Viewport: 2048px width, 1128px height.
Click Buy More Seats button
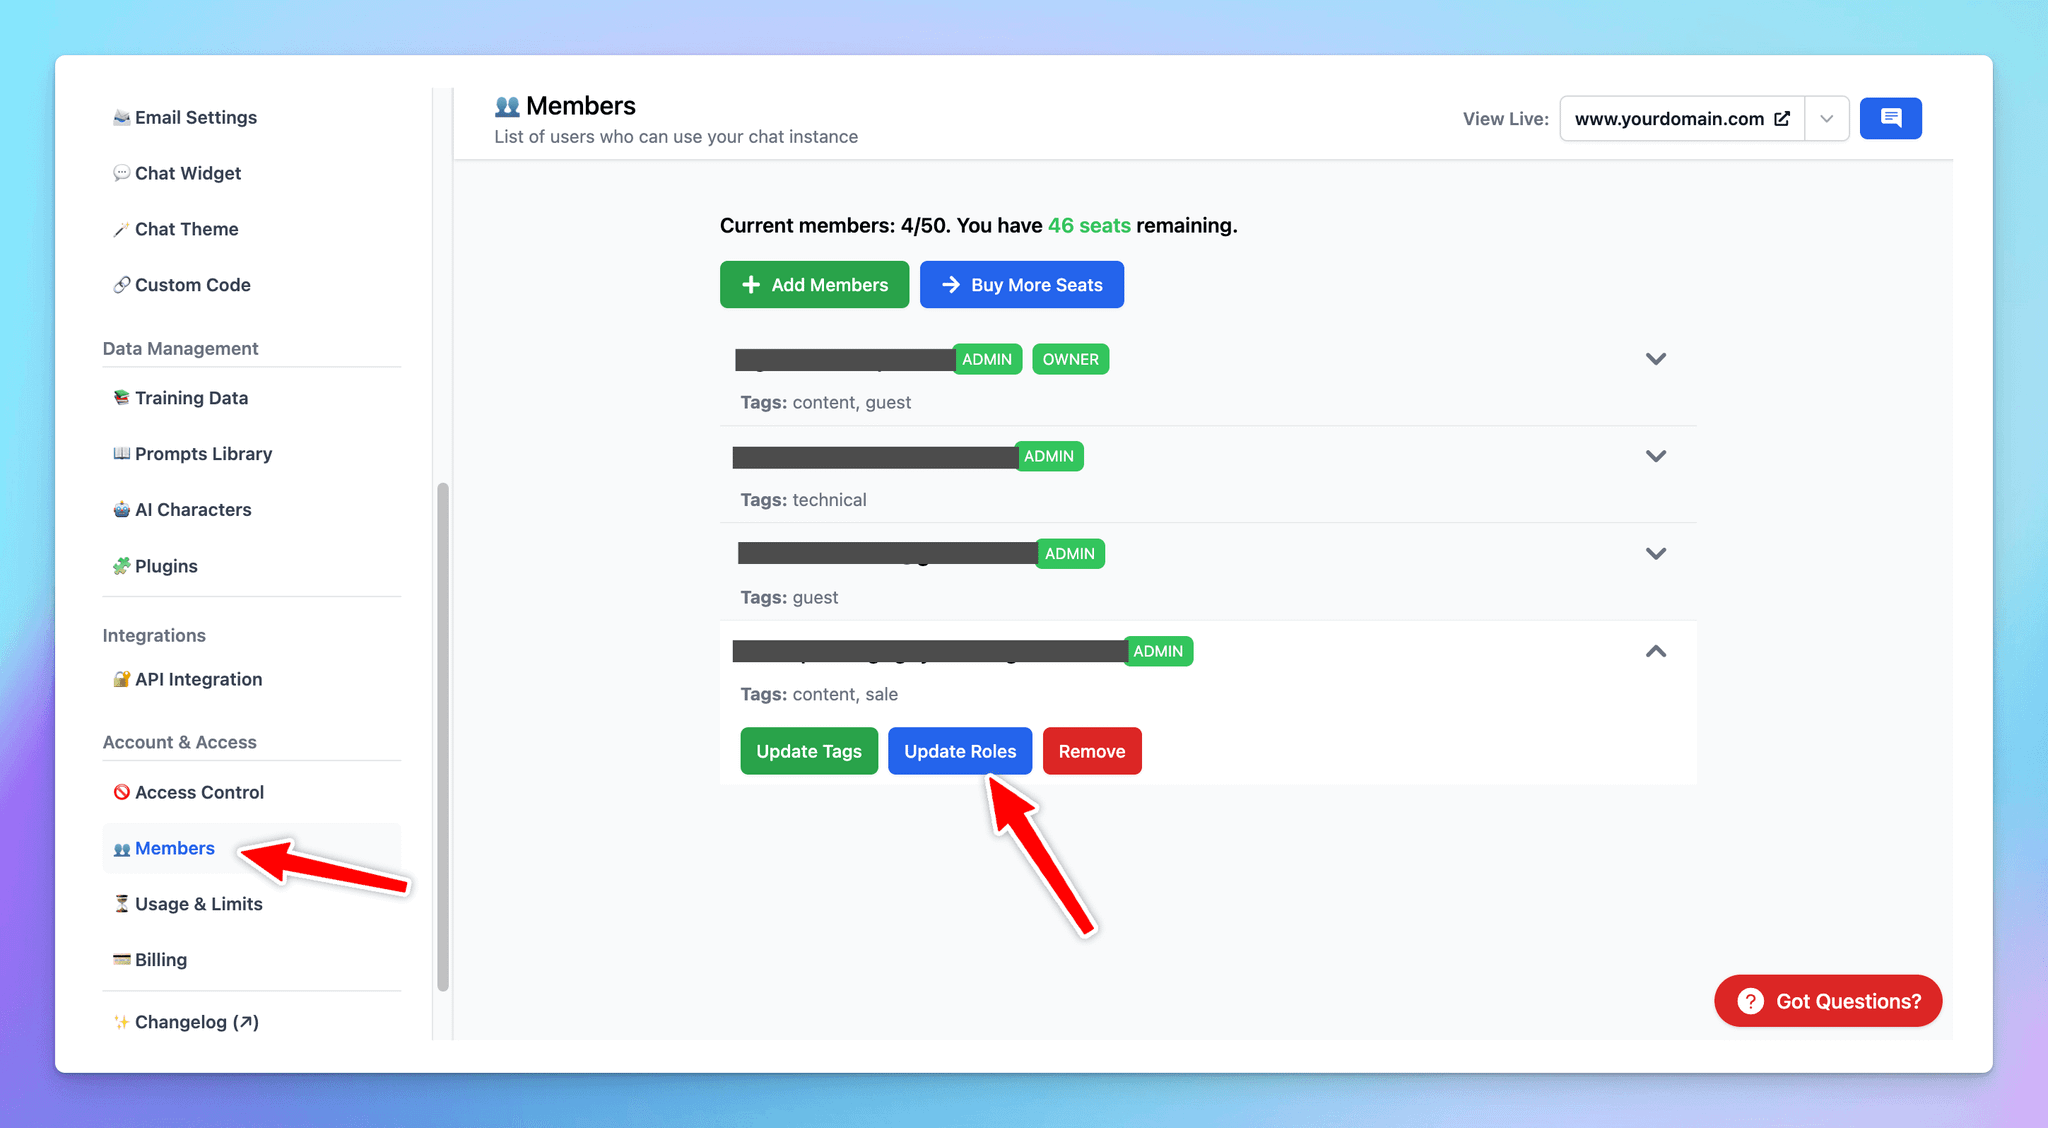(x=1021, y=283)
